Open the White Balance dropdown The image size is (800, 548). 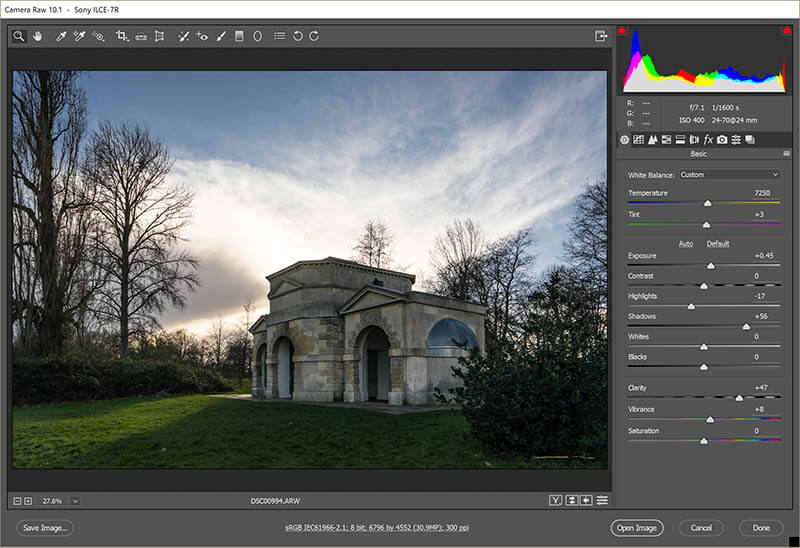point(729,175)
